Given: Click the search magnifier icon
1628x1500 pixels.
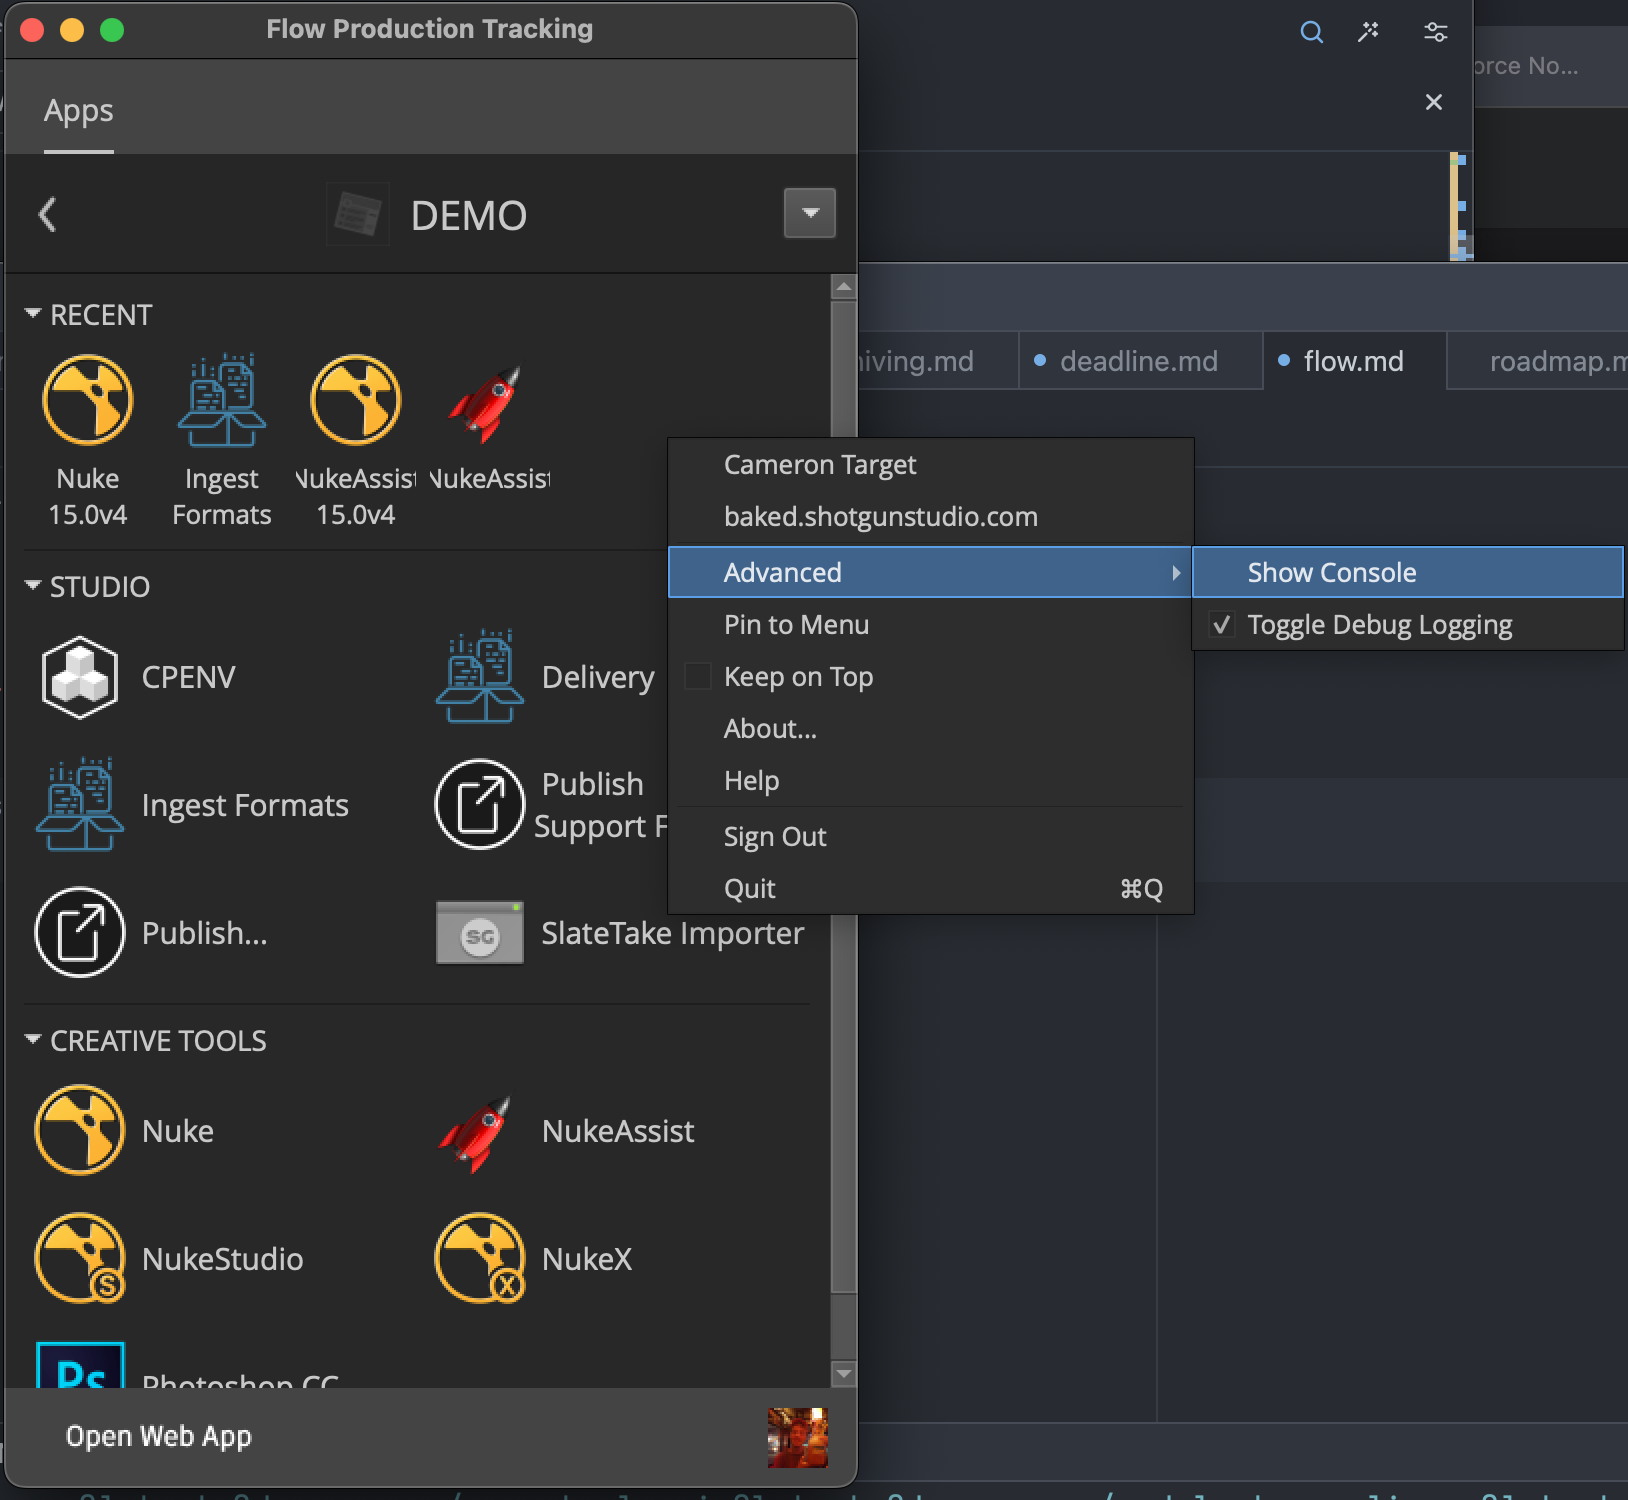Looking at the screenshot, I should click(x=1311, y=33).
